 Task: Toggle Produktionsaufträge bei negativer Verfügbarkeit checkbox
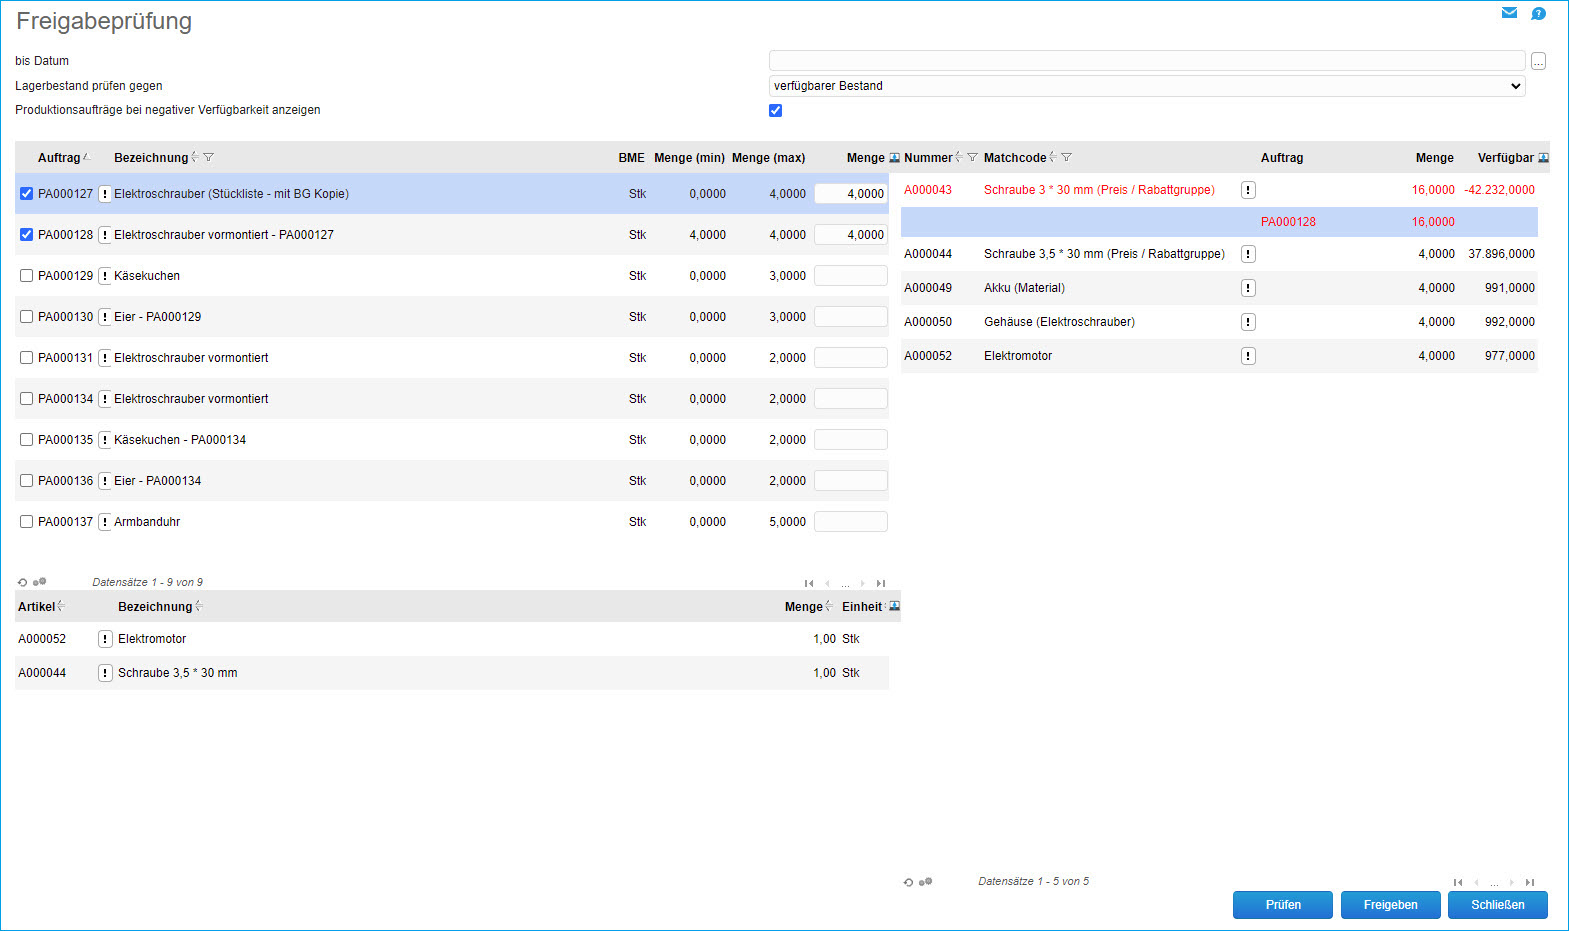(775, 110)
